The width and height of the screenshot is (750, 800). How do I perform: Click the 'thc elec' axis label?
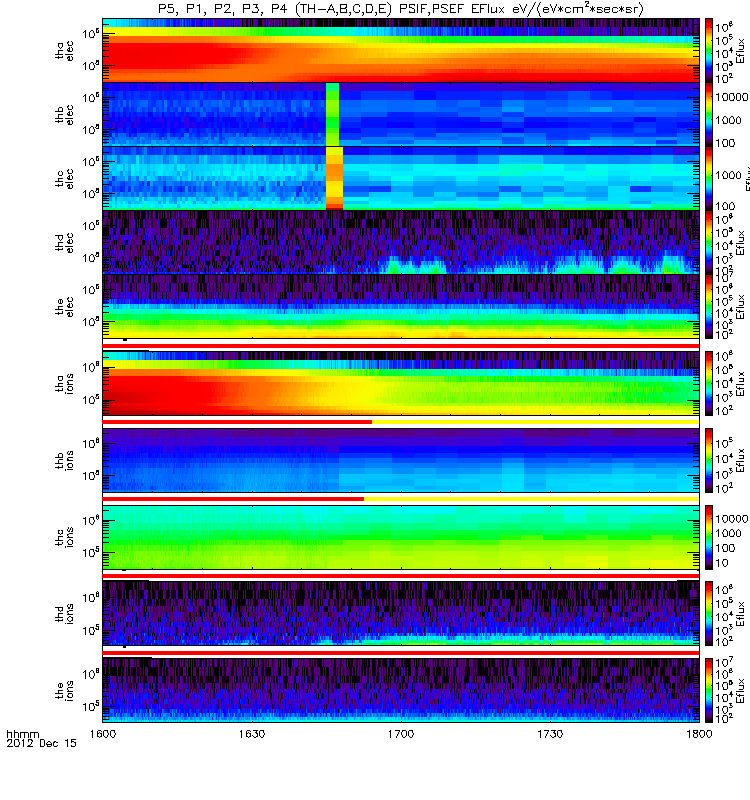coord(64,179)
